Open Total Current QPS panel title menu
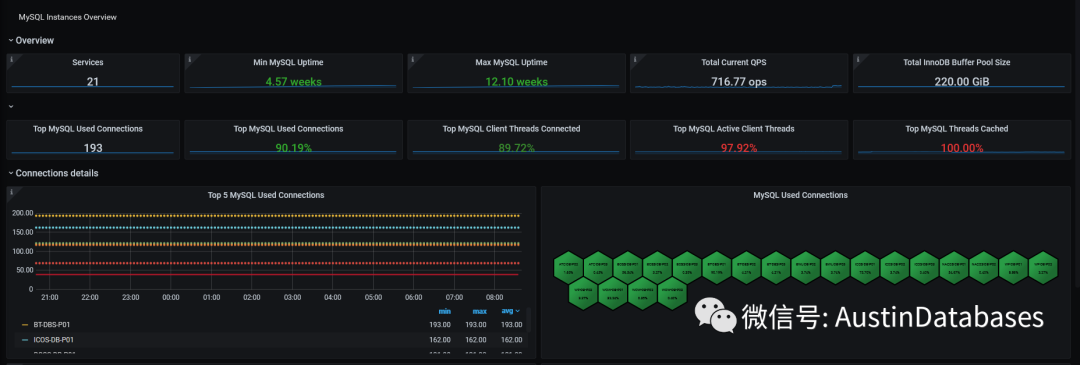This screenshot has height=365, width=1080. [x=734, y=62]
